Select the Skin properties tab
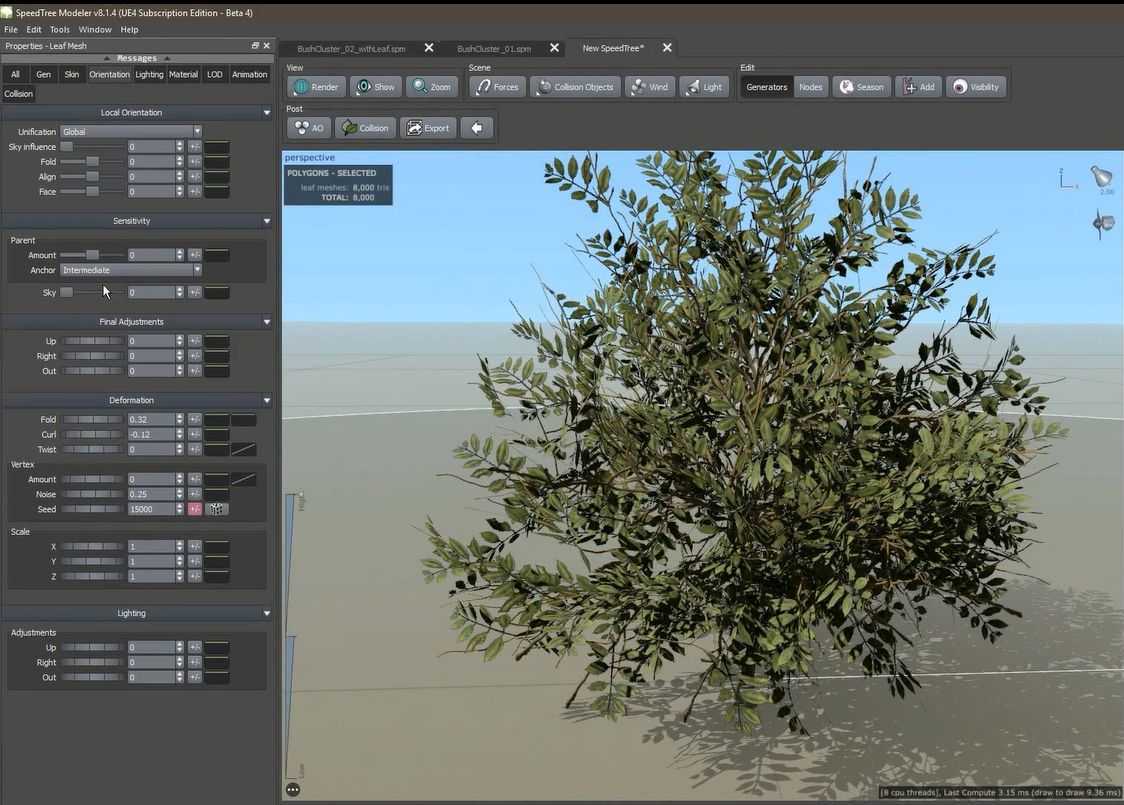Viewport: 1124px width, 805px height. pos(72,75)
